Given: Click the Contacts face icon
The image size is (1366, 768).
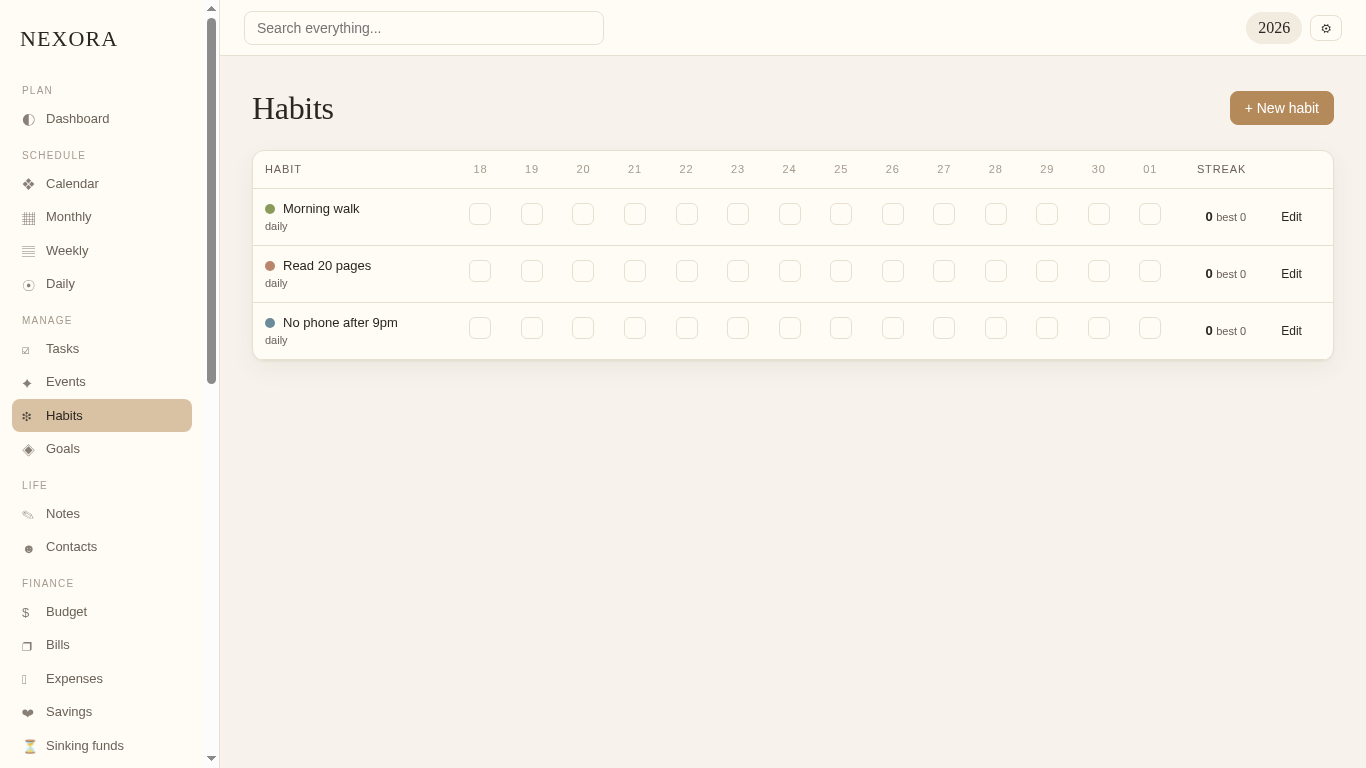Looking at the screenshot, I should click(28, 547).
